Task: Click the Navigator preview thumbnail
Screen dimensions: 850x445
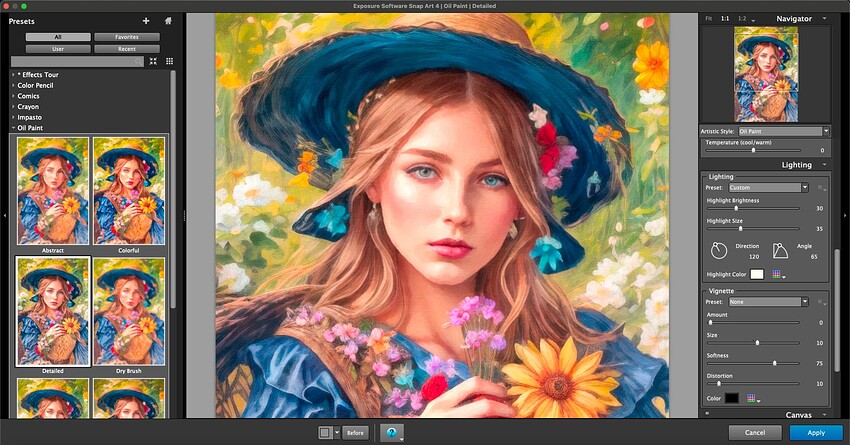Action: coord(766,74)
